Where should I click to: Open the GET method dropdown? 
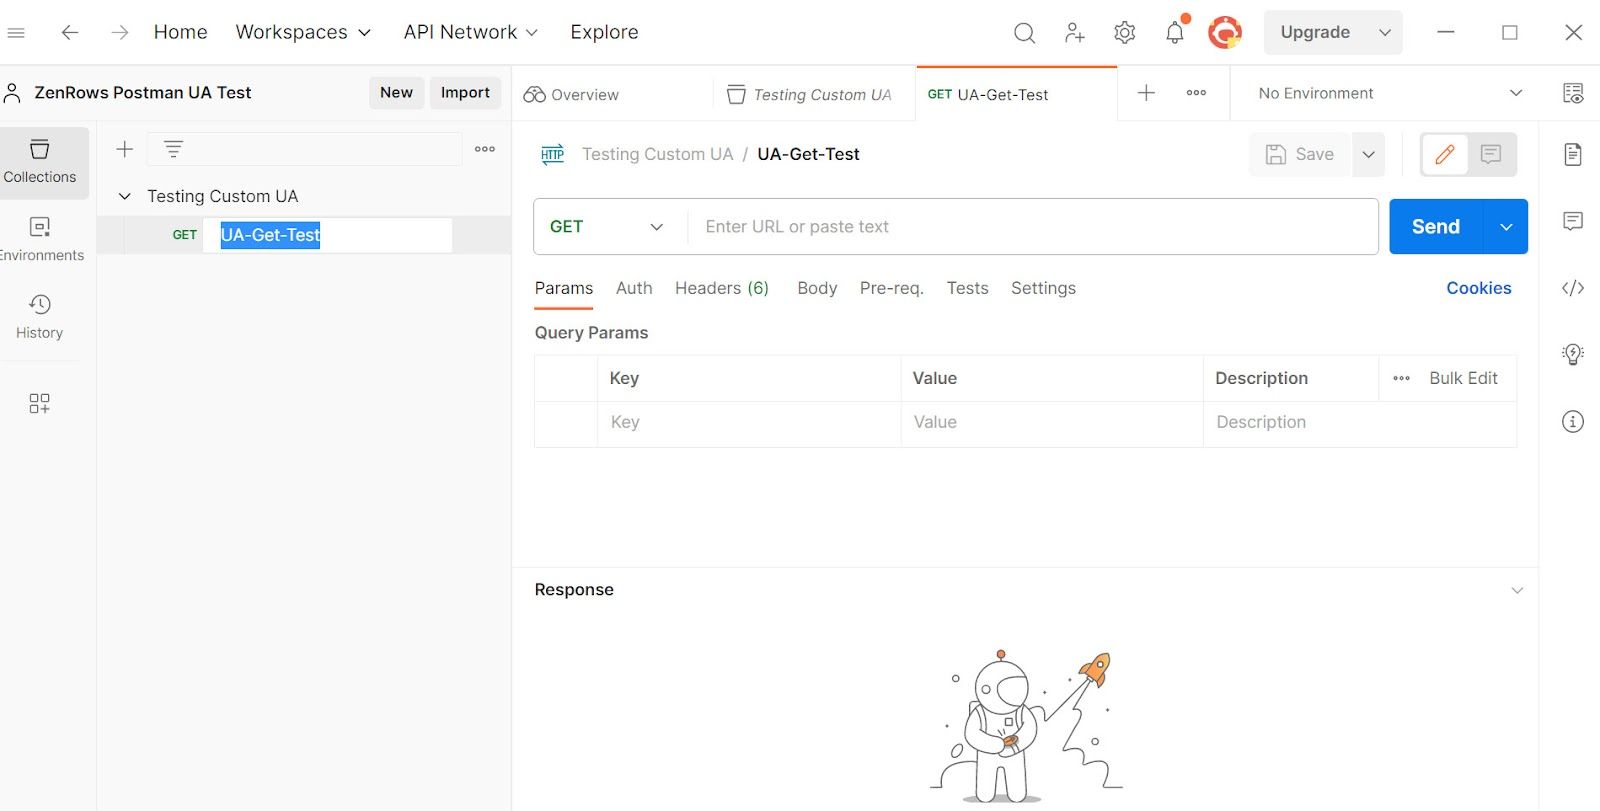[x=608, y=227]
